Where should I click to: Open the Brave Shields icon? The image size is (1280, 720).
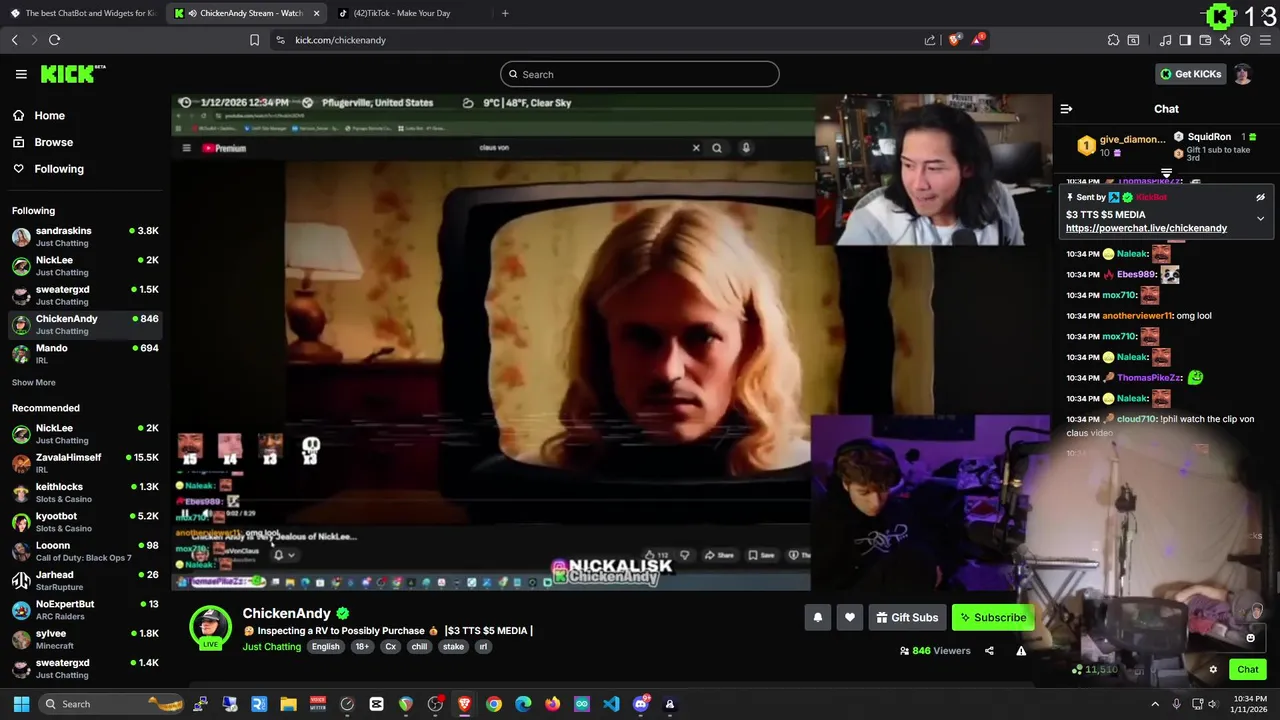point(954,40)
